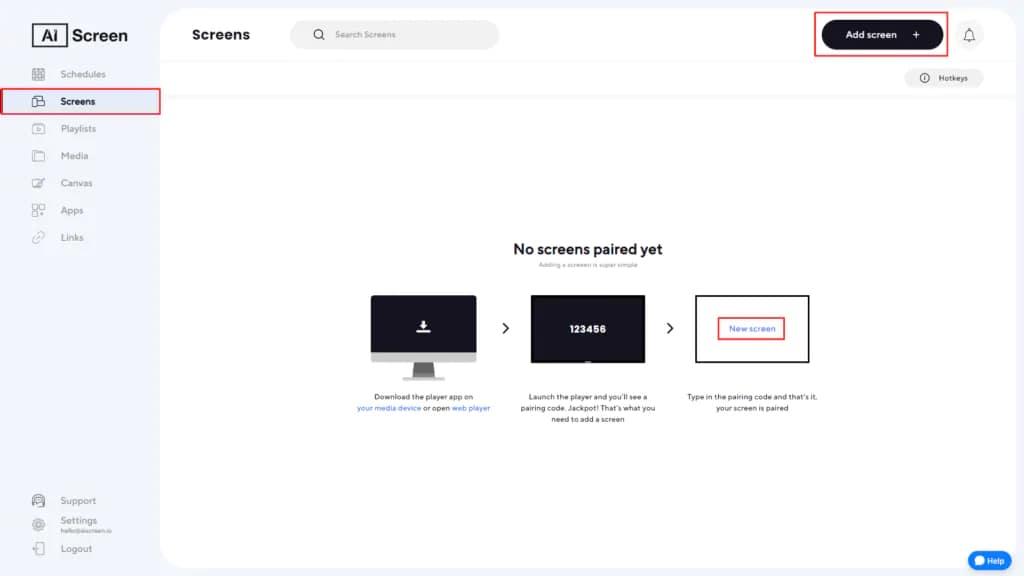Click the Logout door icon

[38, 549]
